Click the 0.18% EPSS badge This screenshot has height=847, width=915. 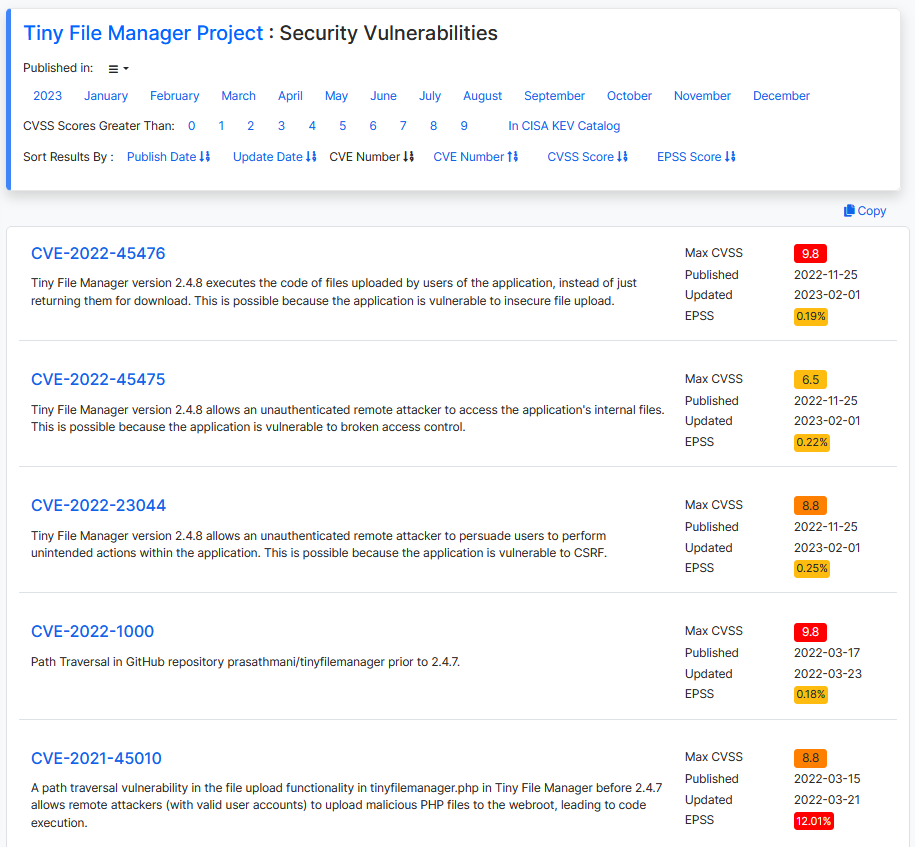click(811, 695)
